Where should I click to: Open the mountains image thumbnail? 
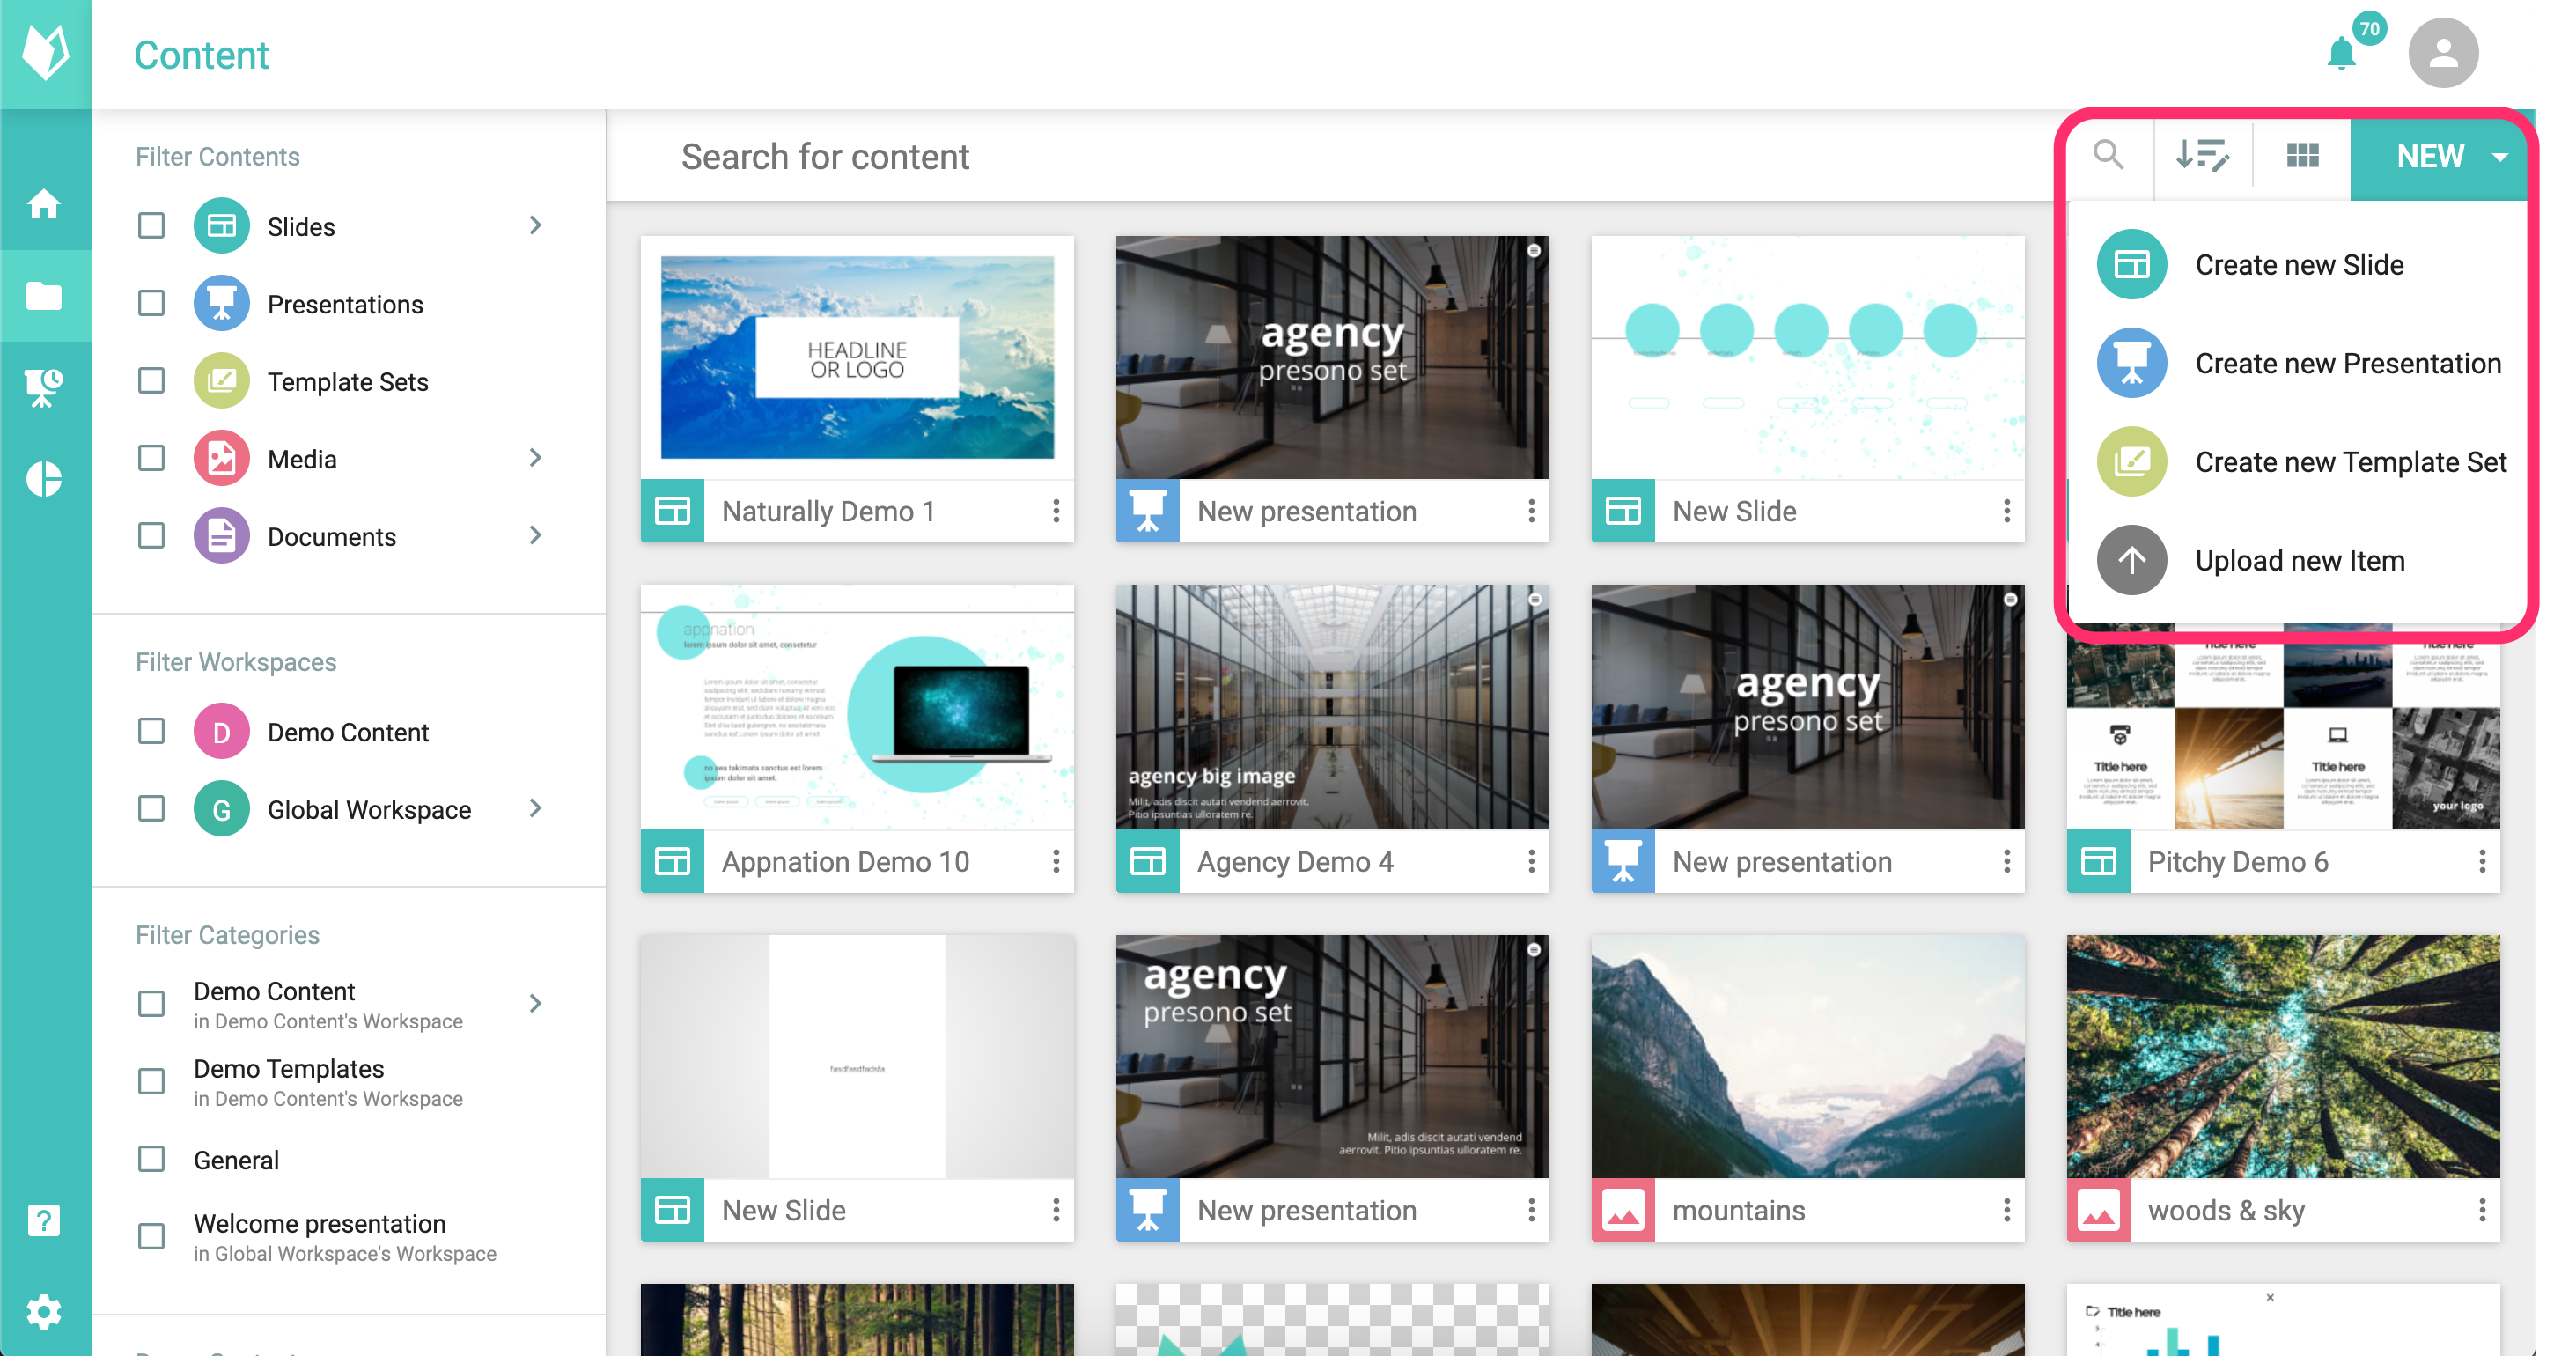point(1807,1056)
